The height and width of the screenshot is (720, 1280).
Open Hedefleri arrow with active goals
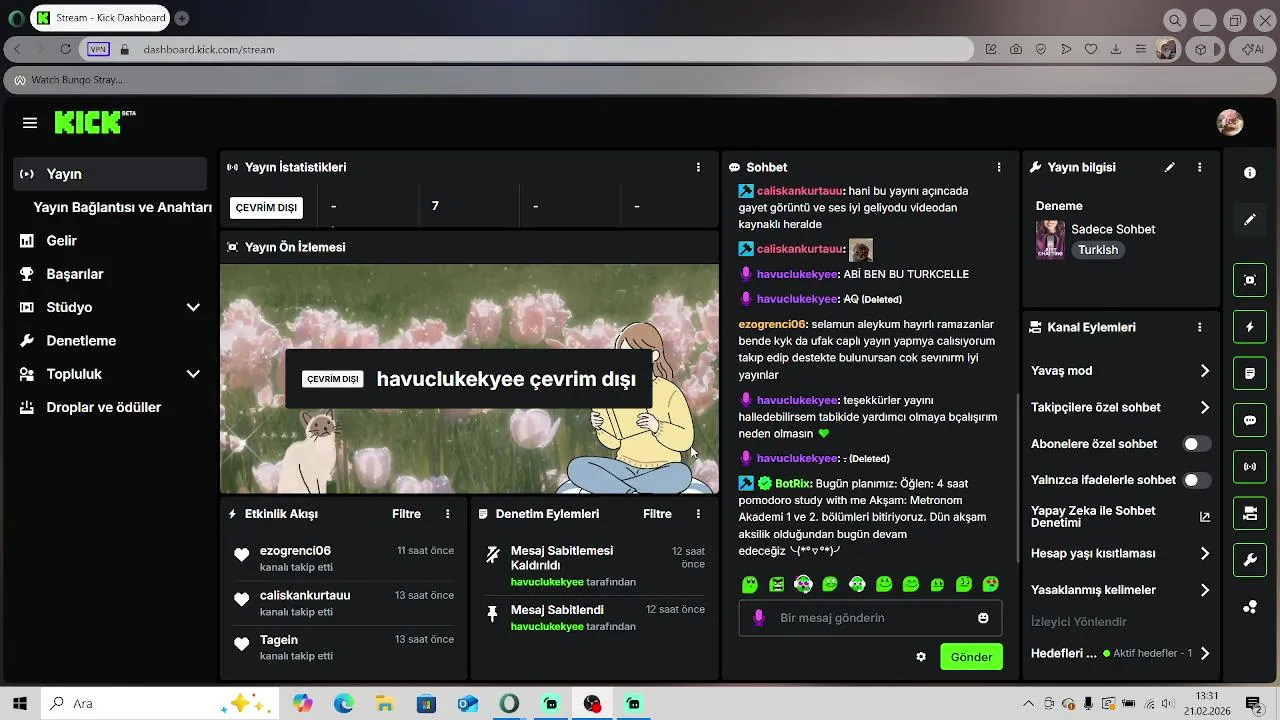point(1205,653)
